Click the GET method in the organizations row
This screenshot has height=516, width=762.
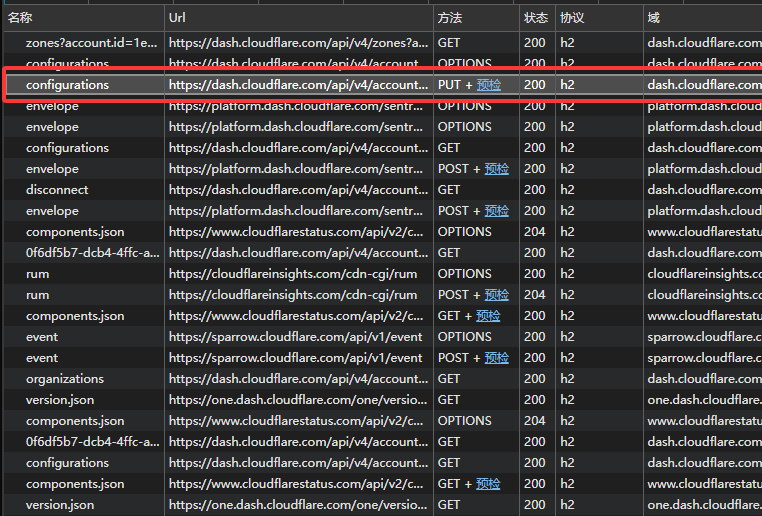[x=449, y=379]
